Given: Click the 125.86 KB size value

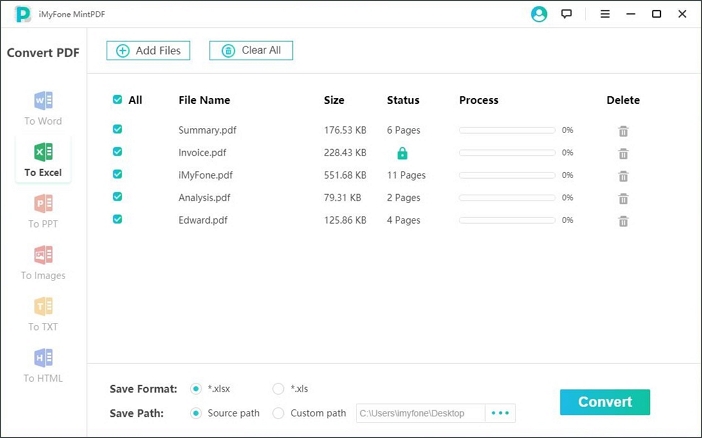Looking at the screenshot, I should tap(345, 220).
